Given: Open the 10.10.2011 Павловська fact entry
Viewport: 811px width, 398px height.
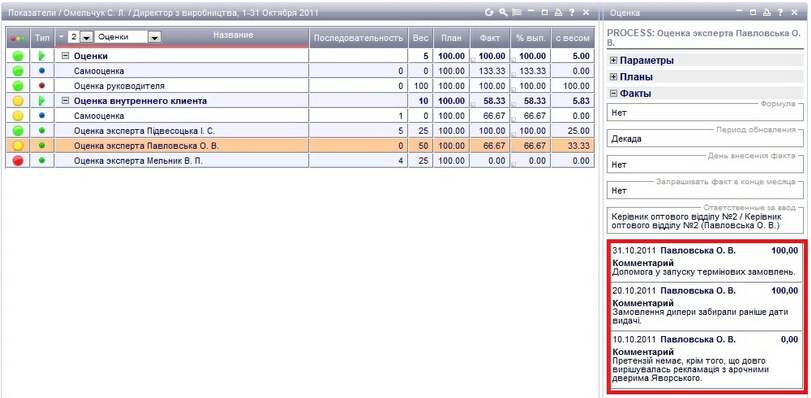Looking at the screenshot, I should tap(705, 360).
